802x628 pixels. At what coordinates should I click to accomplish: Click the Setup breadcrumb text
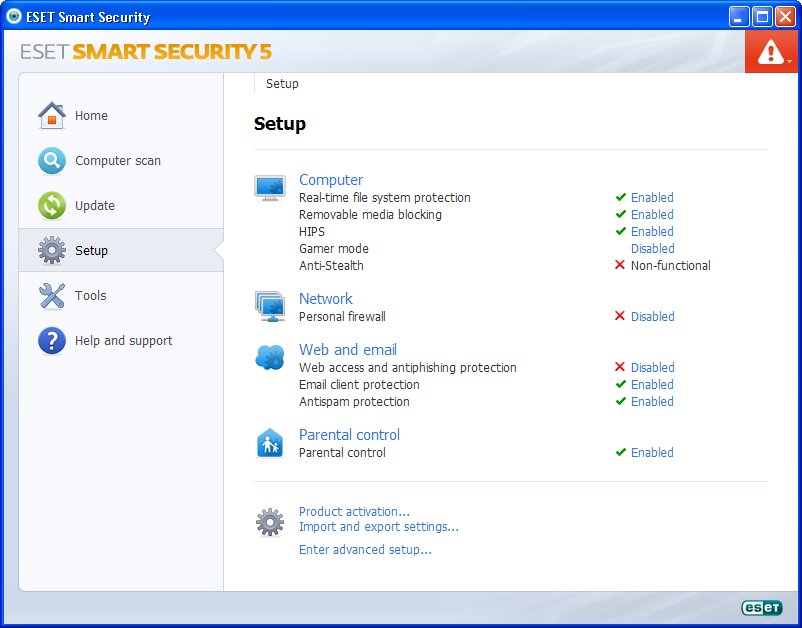282,84
